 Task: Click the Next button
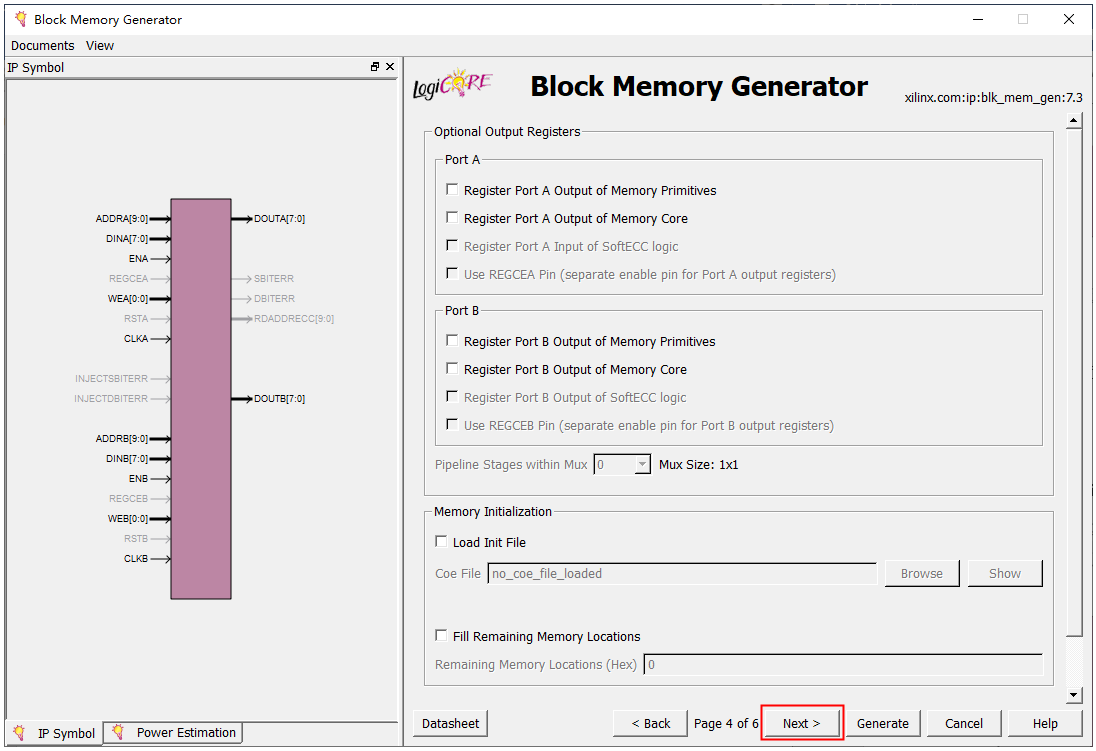[x=801, y=723]
